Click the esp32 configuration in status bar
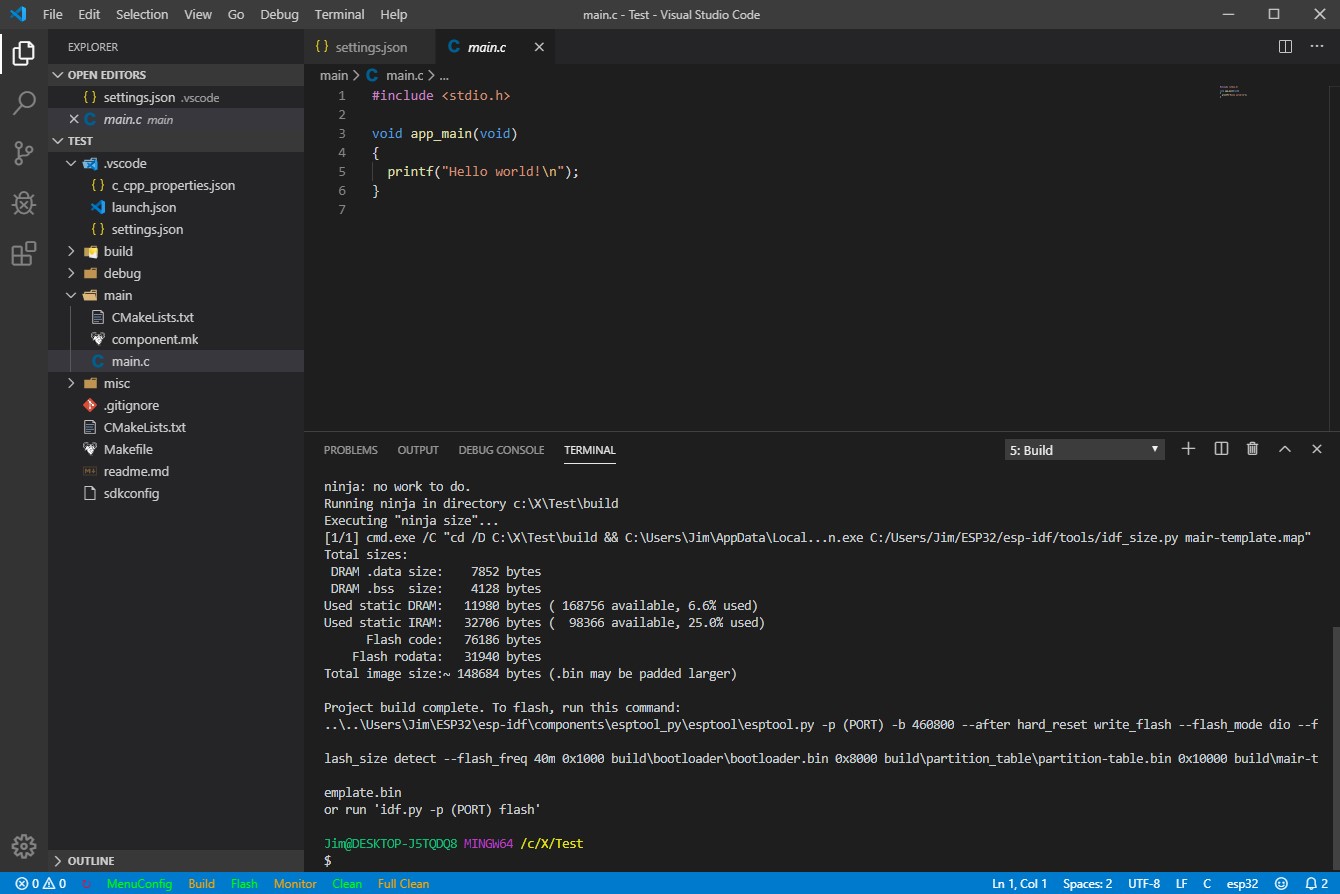Viewport: 1340px width, 894px height. 1243,884
